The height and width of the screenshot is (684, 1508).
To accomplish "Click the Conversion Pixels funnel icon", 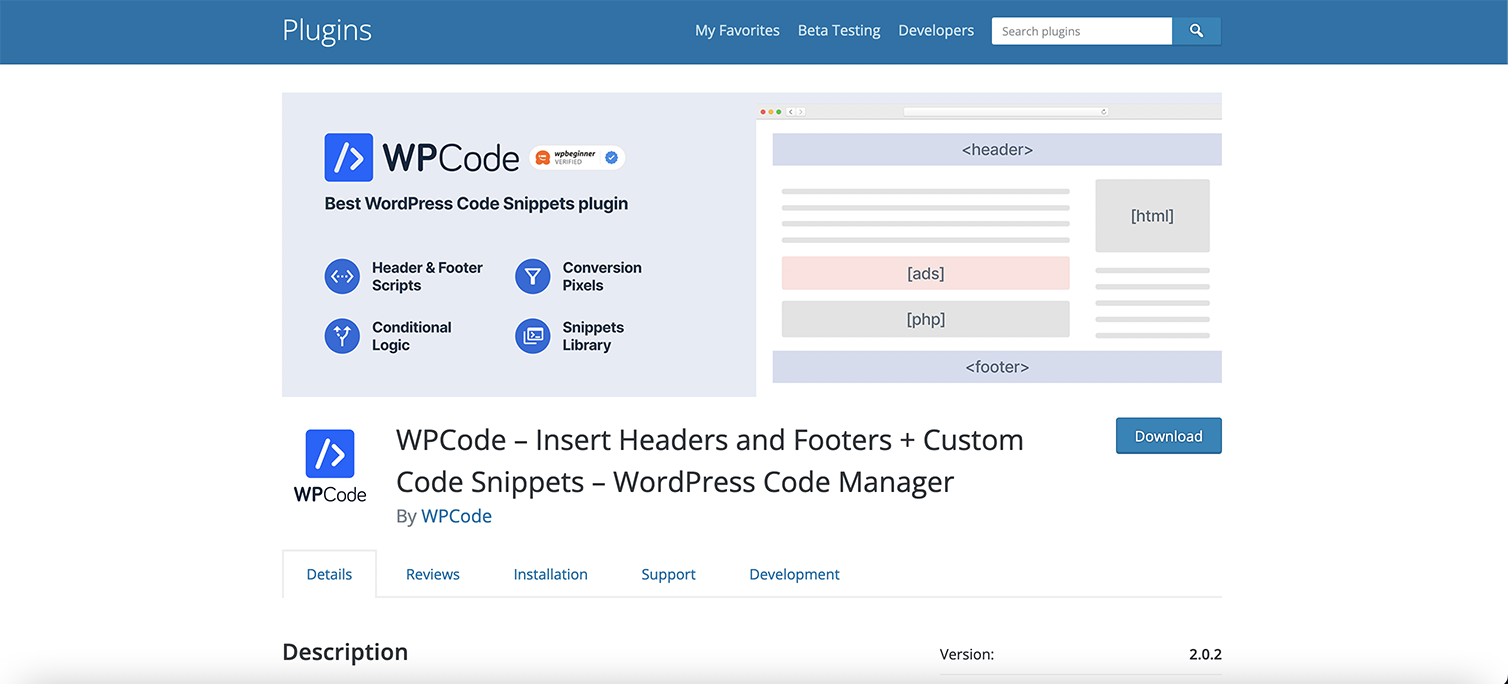I will (533, 276).
